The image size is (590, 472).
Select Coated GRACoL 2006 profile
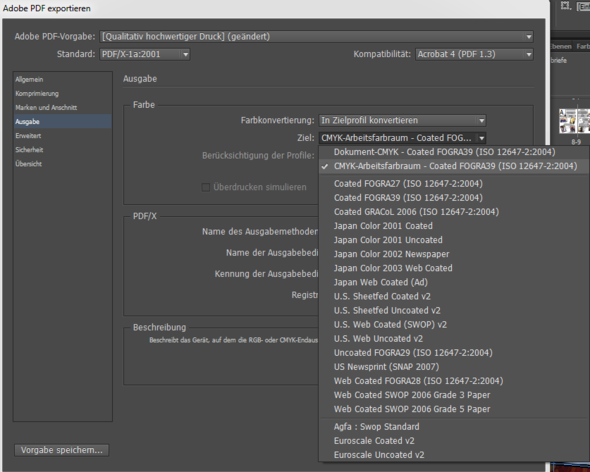[x=454, y=212]
